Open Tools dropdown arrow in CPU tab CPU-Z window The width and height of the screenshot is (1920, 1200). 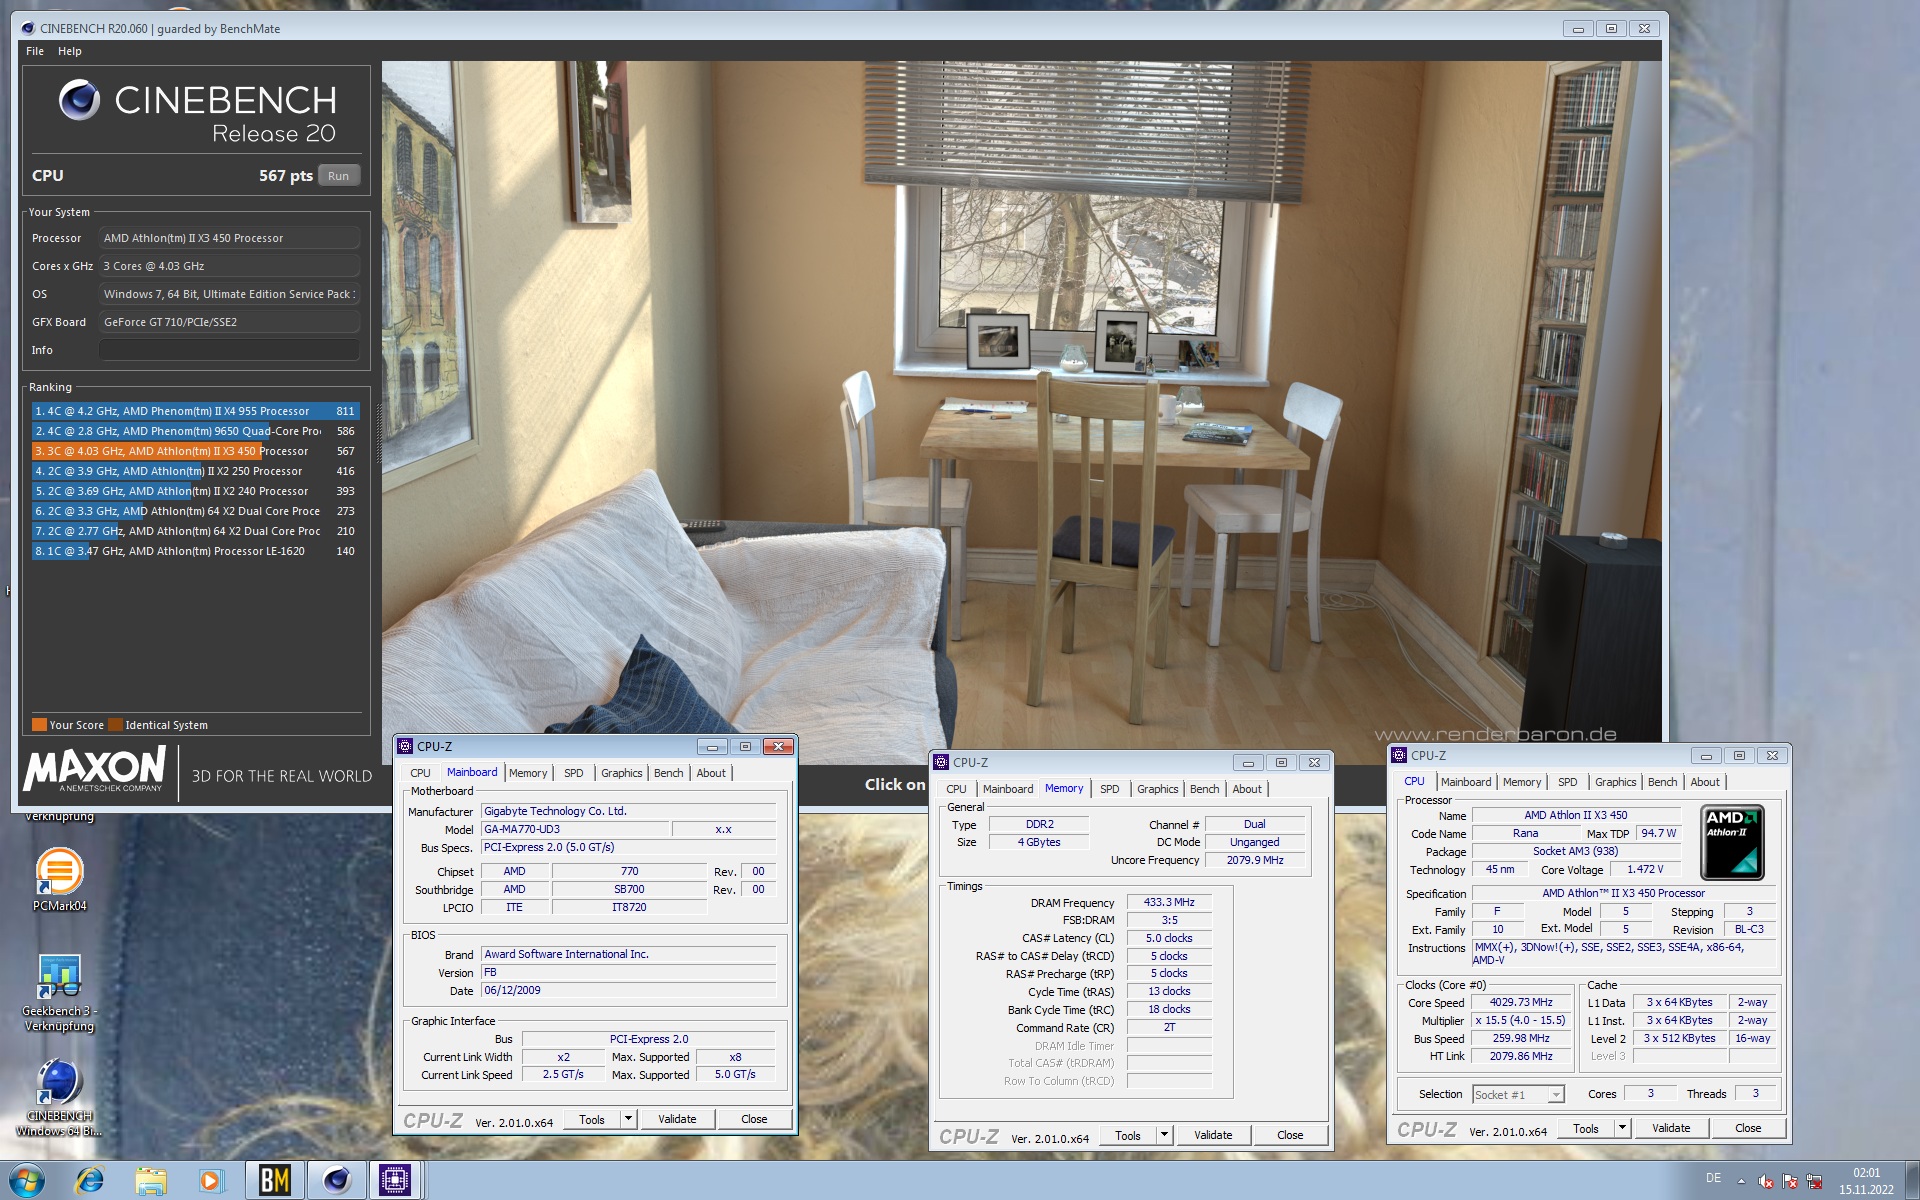pyautogui.click(x=1622, y=1128)
